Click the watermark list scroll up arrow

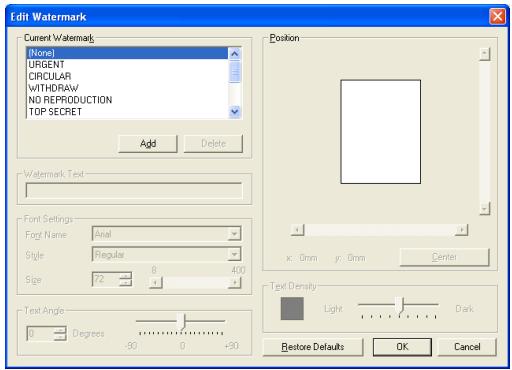(x=235, y=53)
